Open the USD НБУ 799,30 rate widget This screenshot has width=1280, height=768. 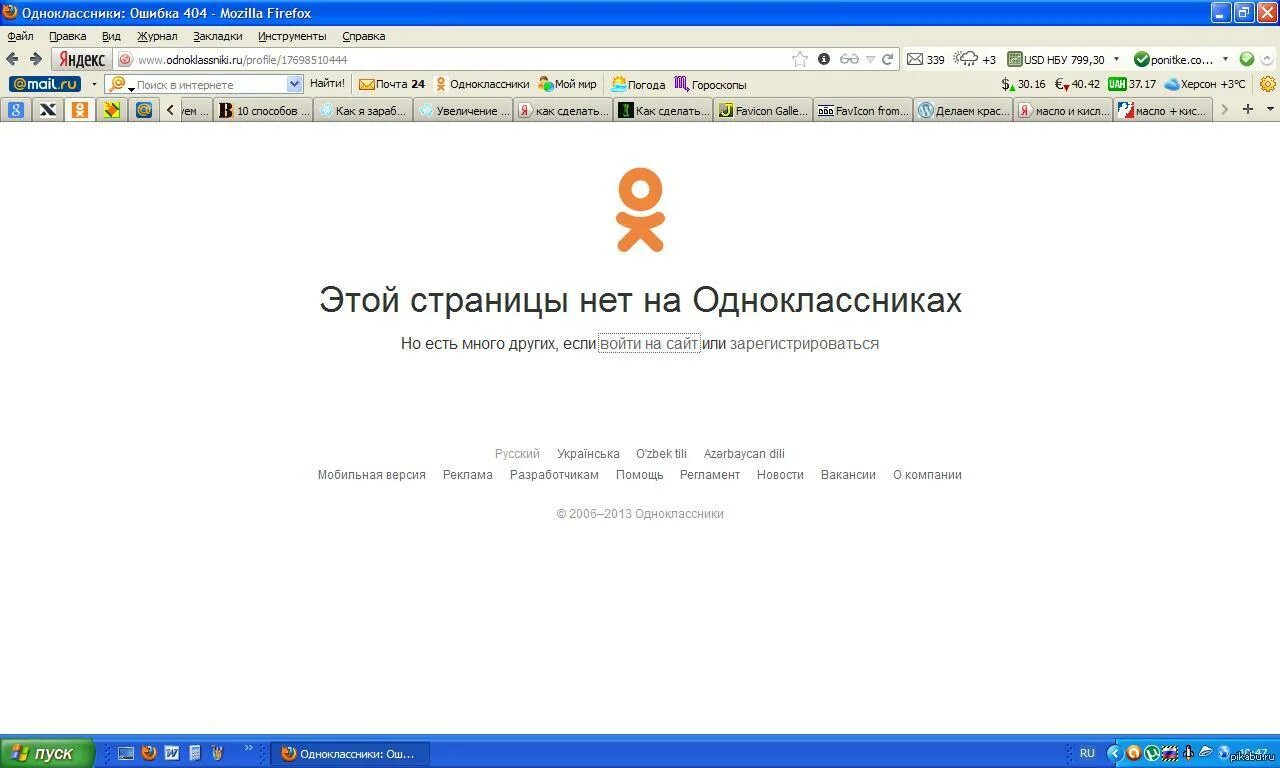pyautogui.click(x=1056, y=59)
